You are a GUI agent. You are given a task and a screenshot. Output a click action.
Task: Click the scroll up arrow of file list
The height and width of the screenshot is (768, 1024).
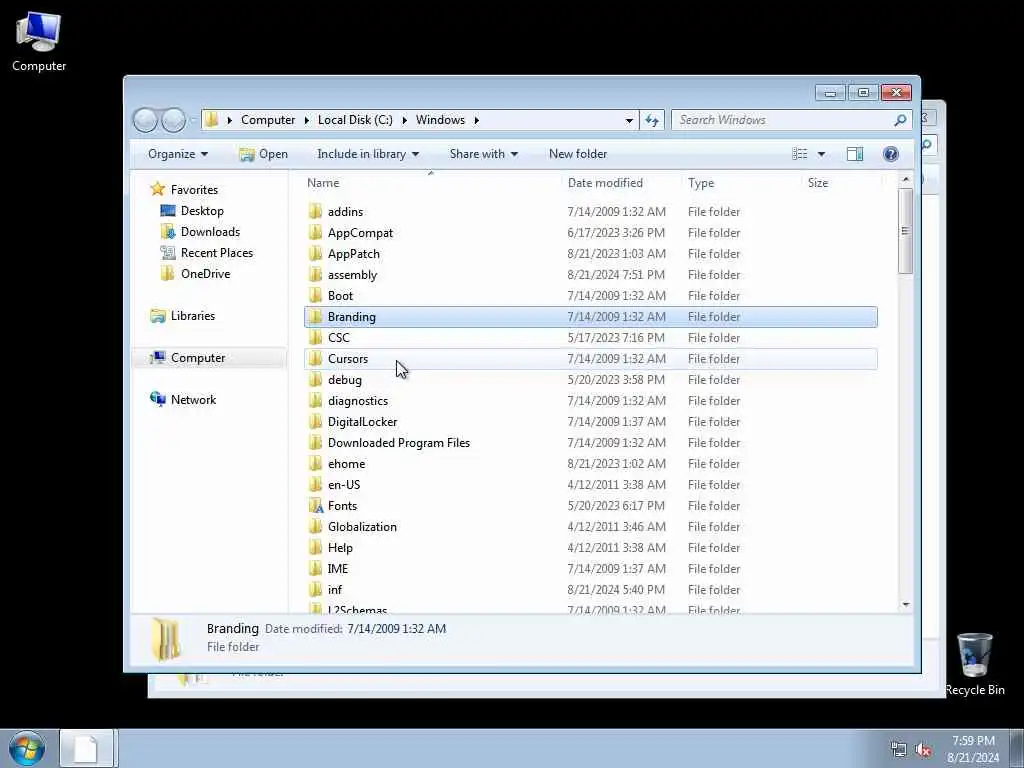click(905, 179)
